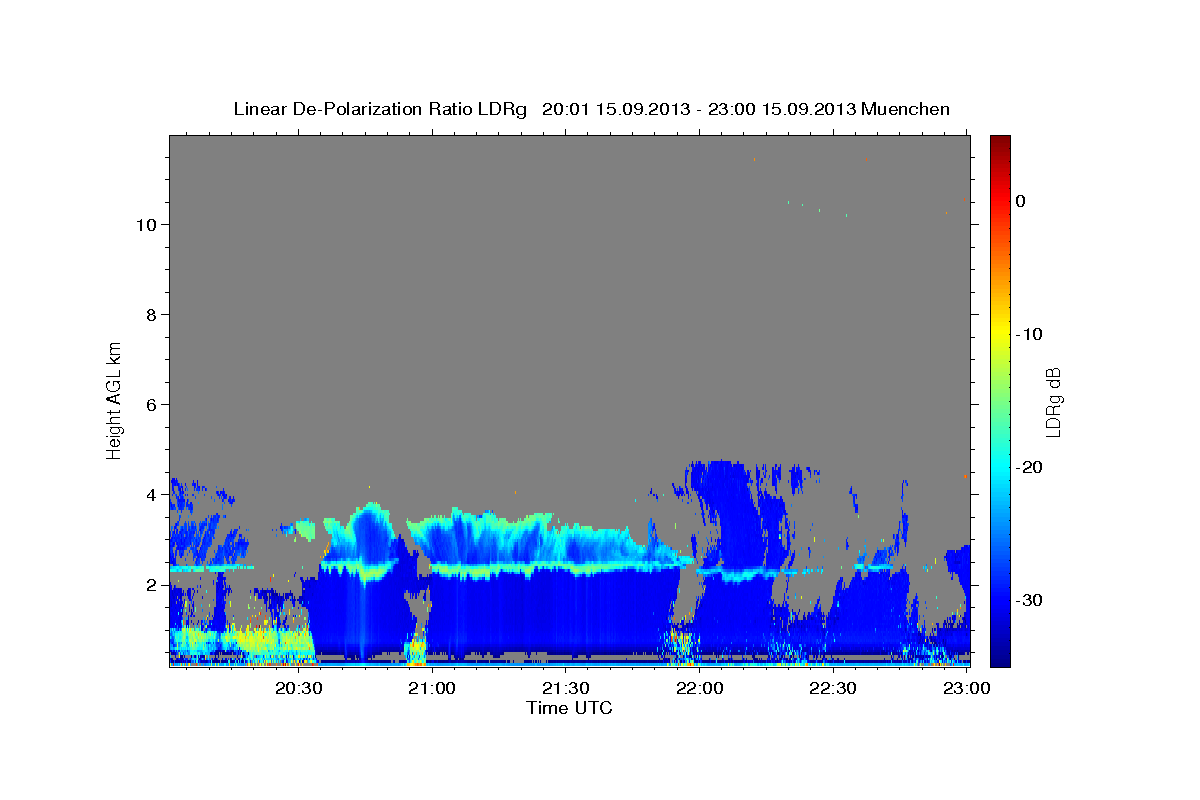
Task: Click the height tick label 8
Action: click(x=150, y=315)
